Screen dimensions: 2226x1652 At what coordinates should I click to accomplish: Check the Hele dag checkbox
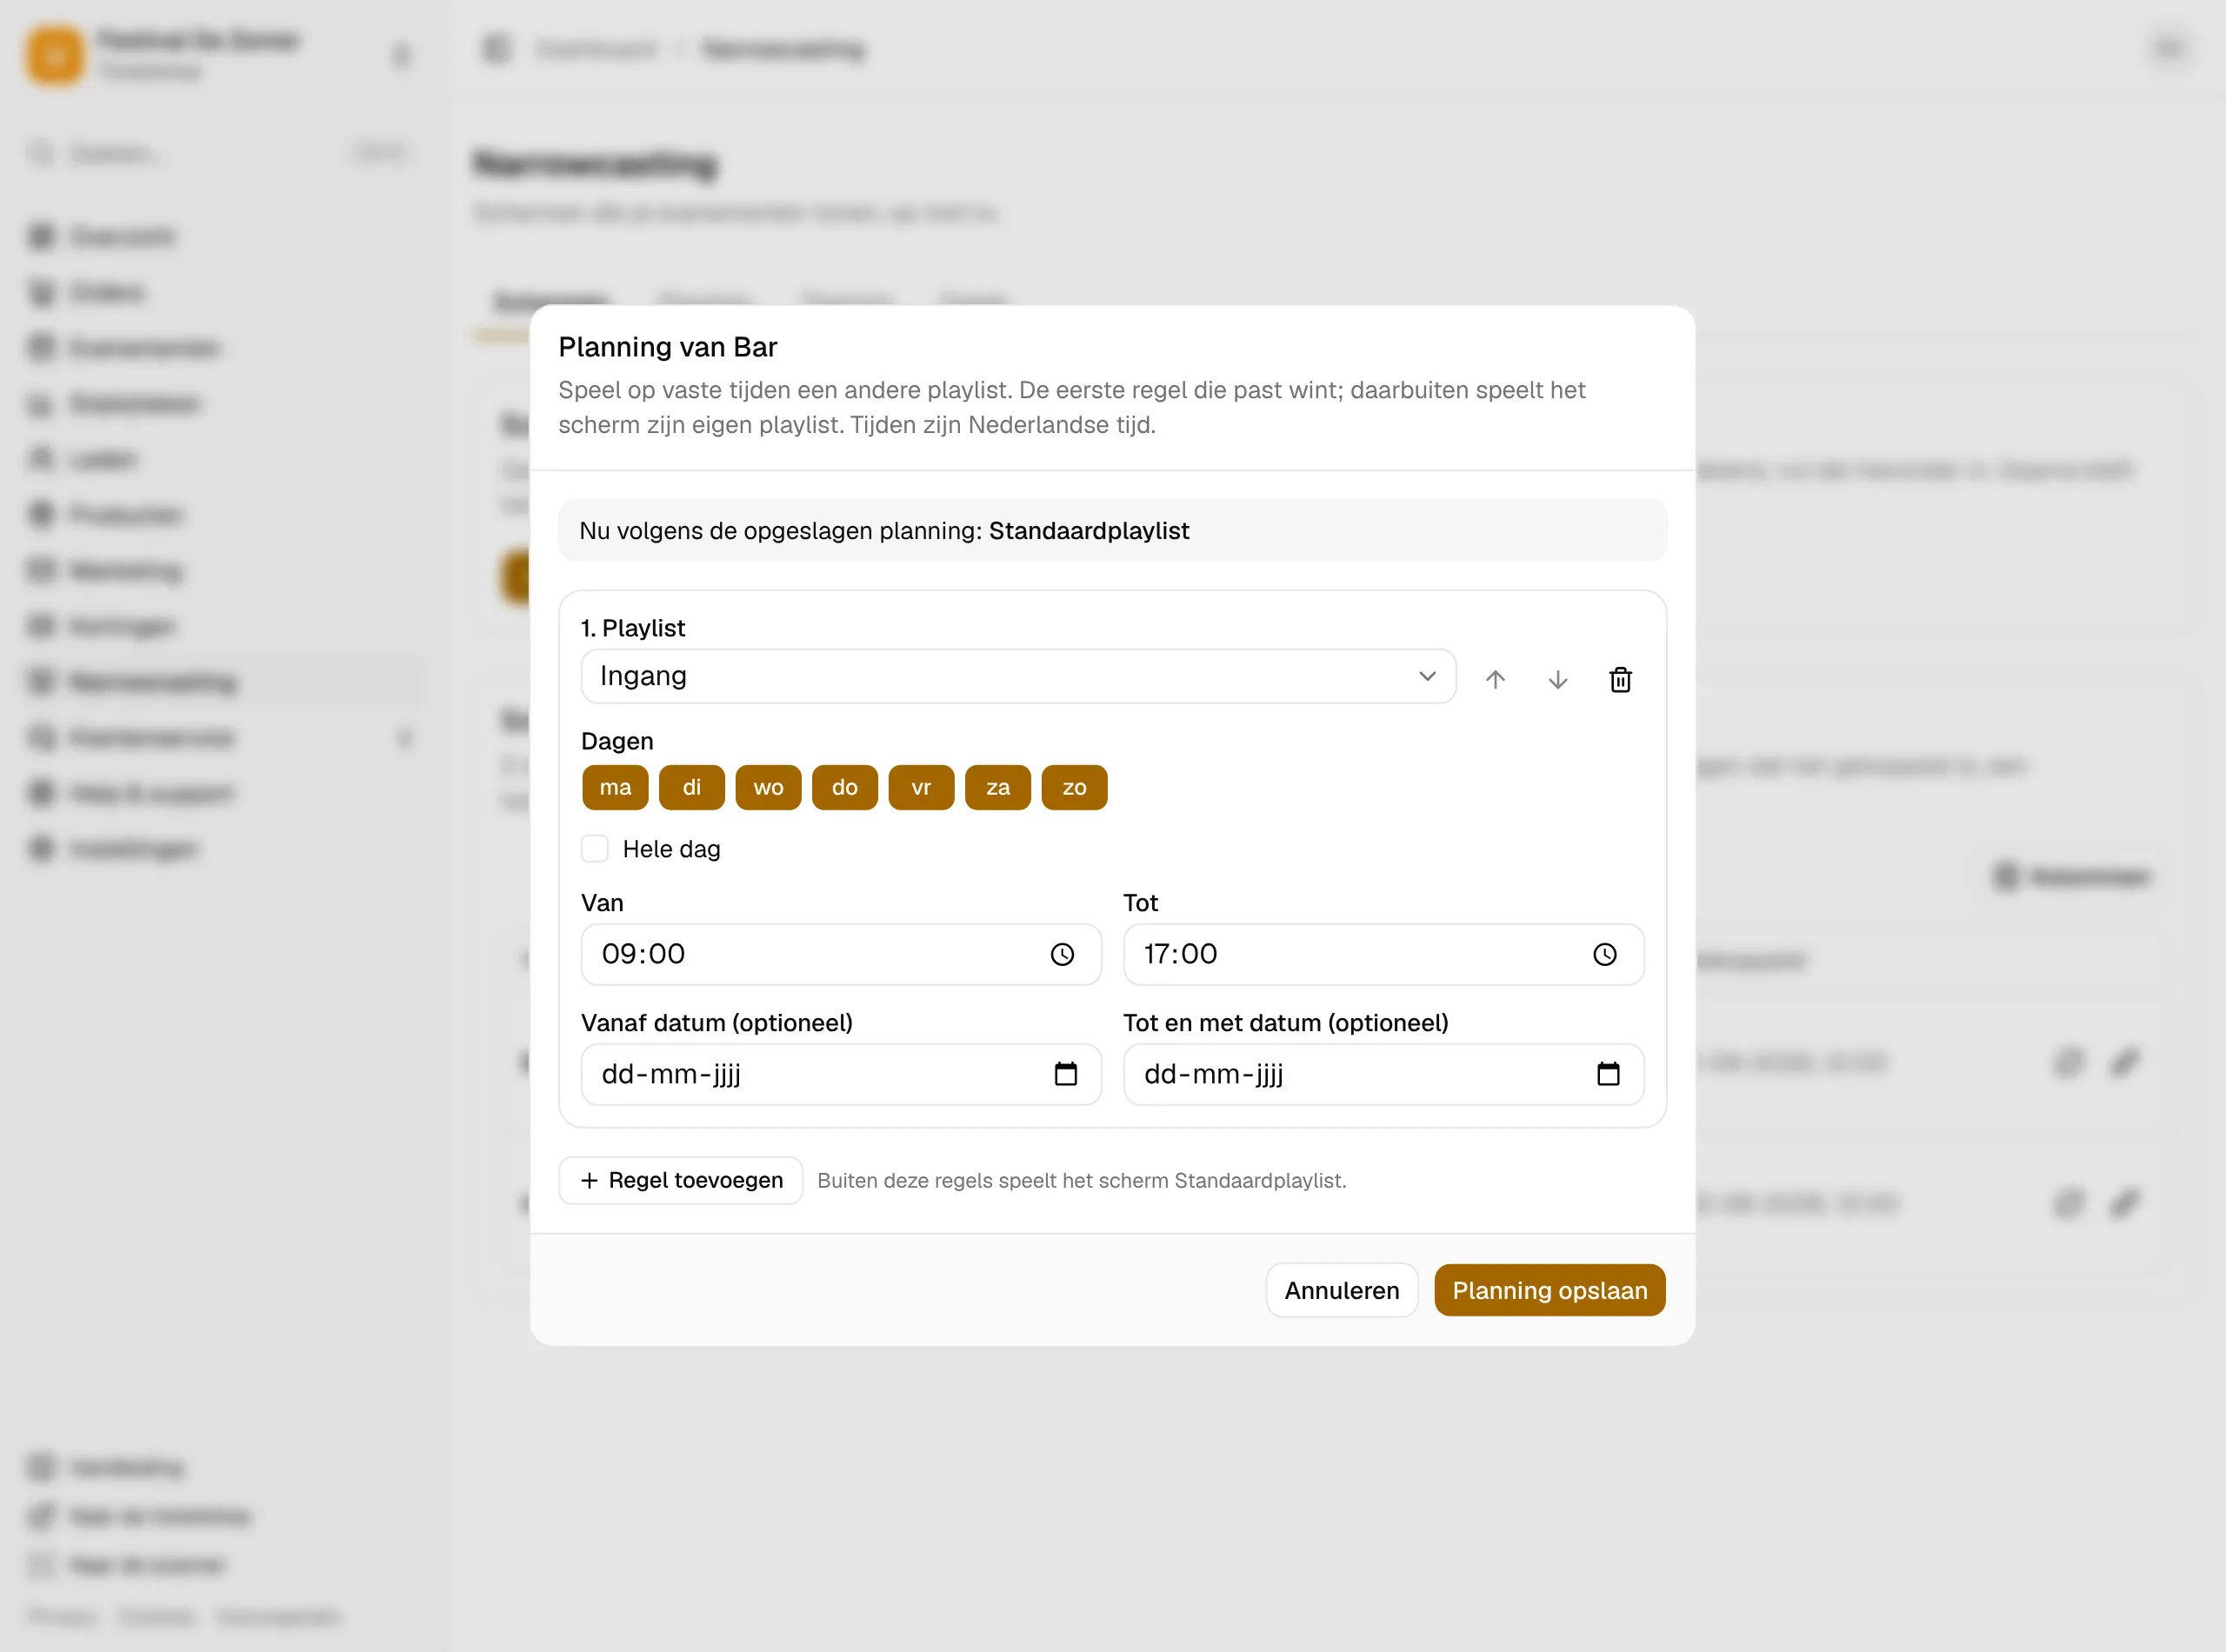click(x=595, y=849)
